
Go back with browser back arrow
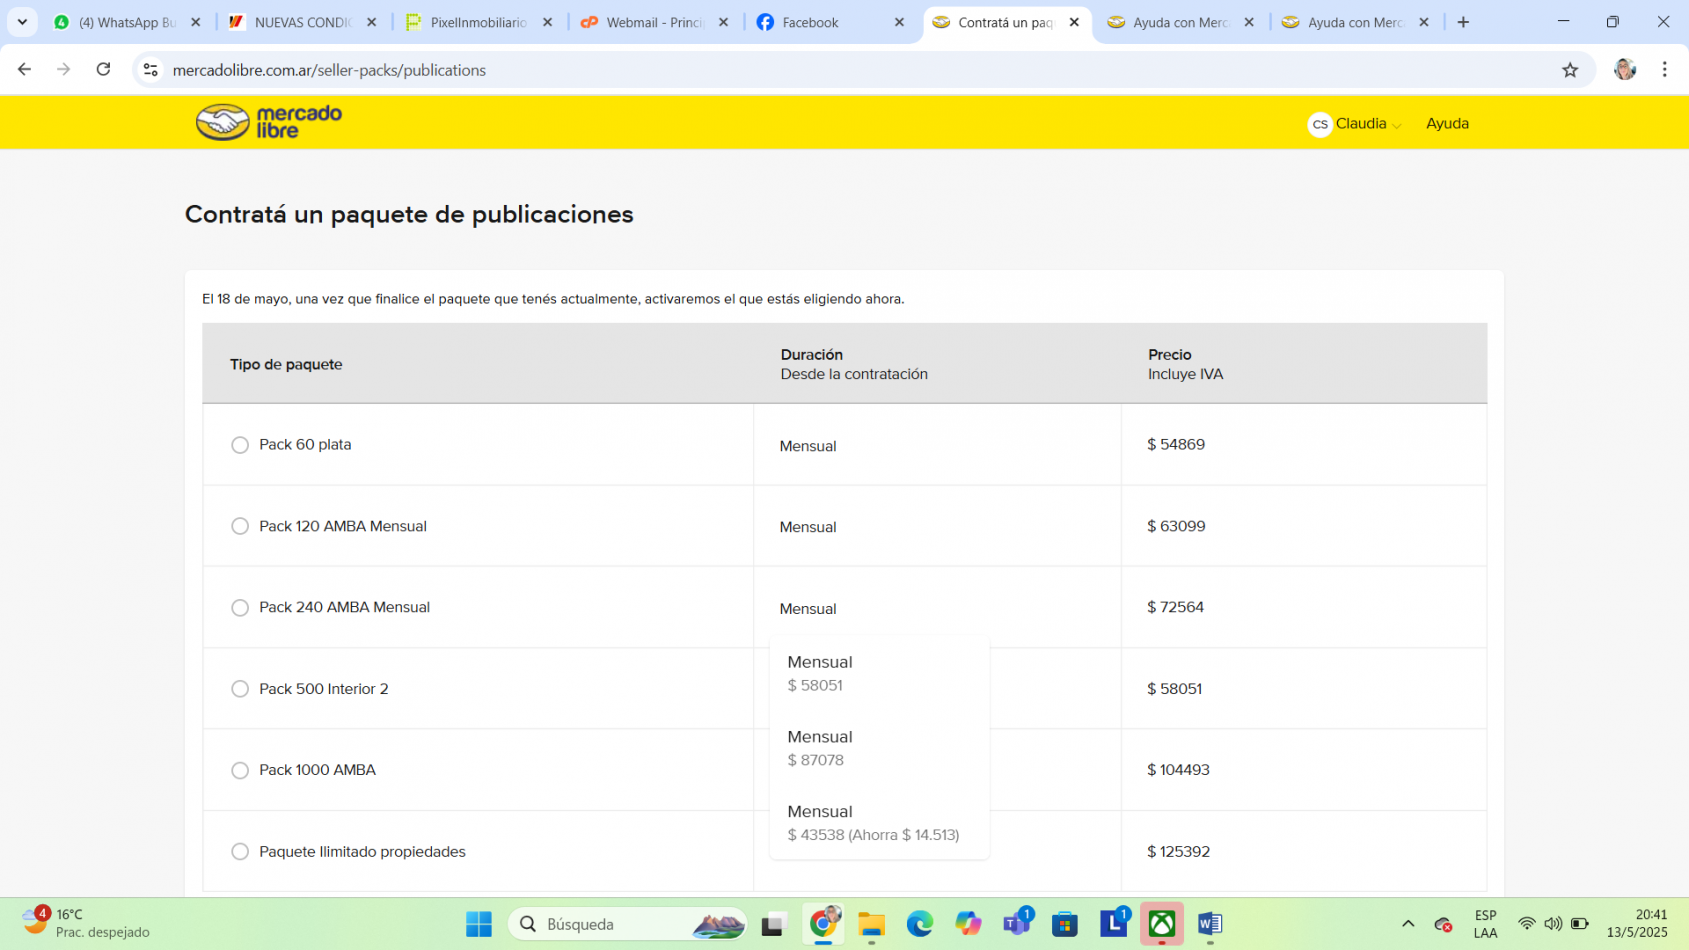[x=24, y=69]
